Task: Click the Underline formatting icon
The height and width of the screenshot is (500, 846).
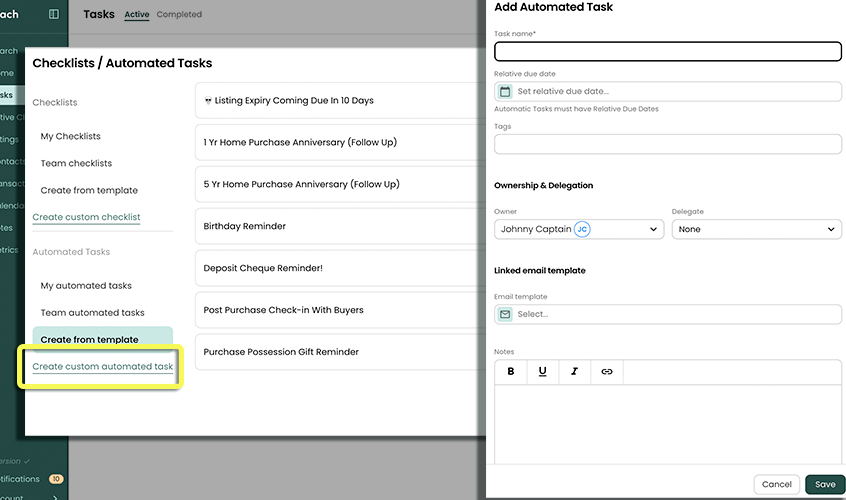Action: 542,371
